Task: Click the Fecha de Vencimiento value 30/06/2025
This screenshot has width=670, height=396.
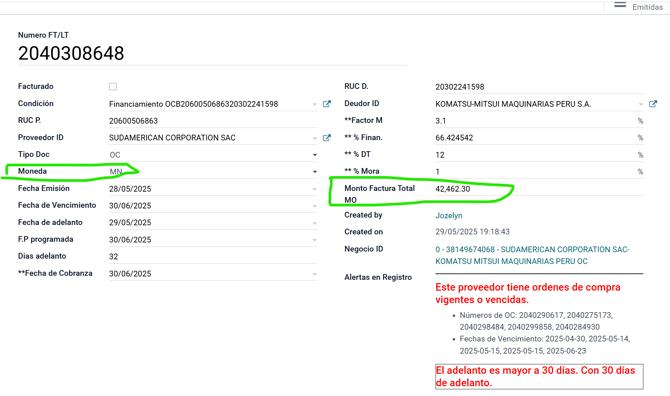Action: (x=130, y=206)
